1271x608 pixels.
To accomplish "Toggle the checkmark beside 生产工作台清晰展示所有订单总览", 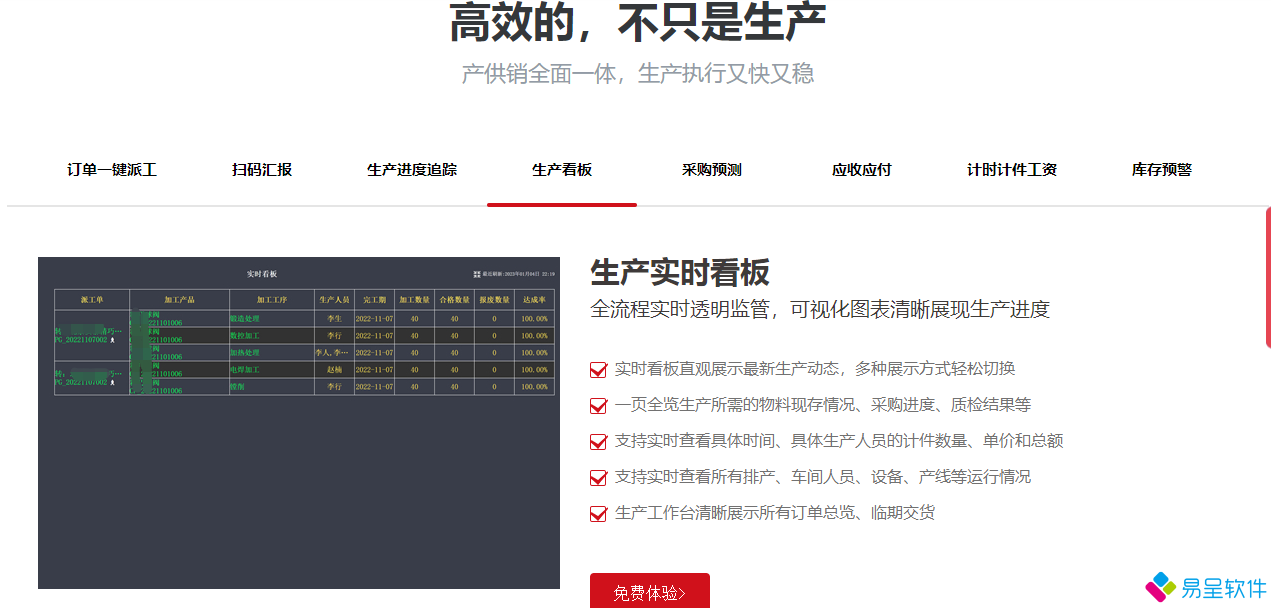I will [598, 513].
